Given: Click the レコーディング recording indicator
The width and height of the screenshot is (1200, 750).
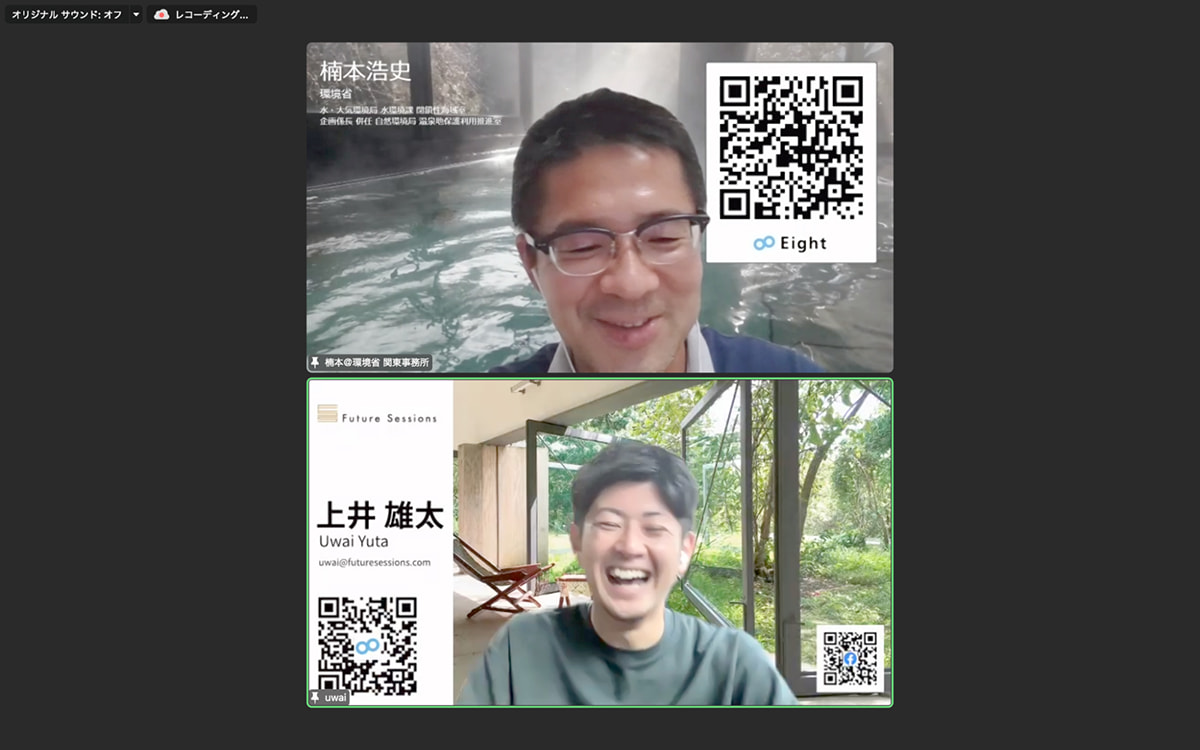Looking at the screenshot, I should [202, 14].
